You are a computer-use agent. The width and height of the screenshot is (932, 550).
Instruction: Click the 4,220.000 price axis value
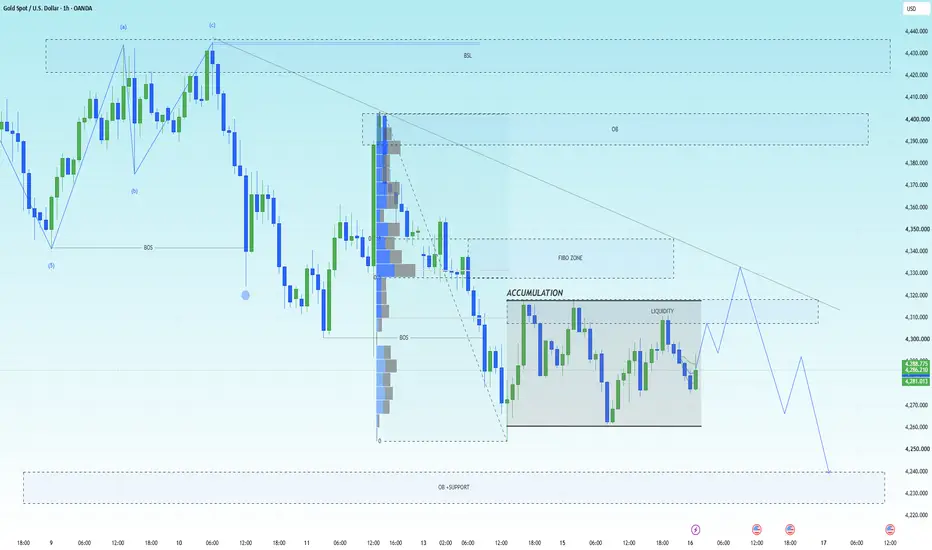(916, 515)
